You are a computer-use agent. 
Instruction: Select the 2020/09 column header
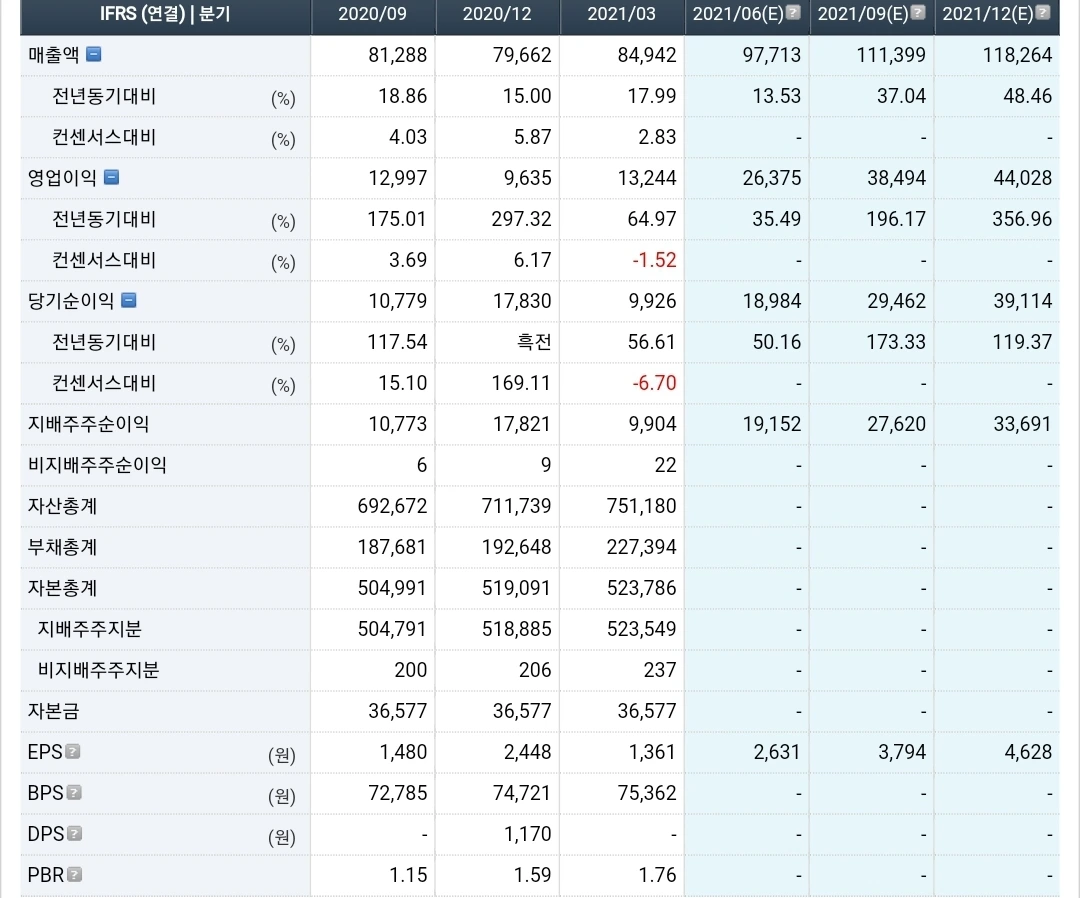[x=373, y=14]
